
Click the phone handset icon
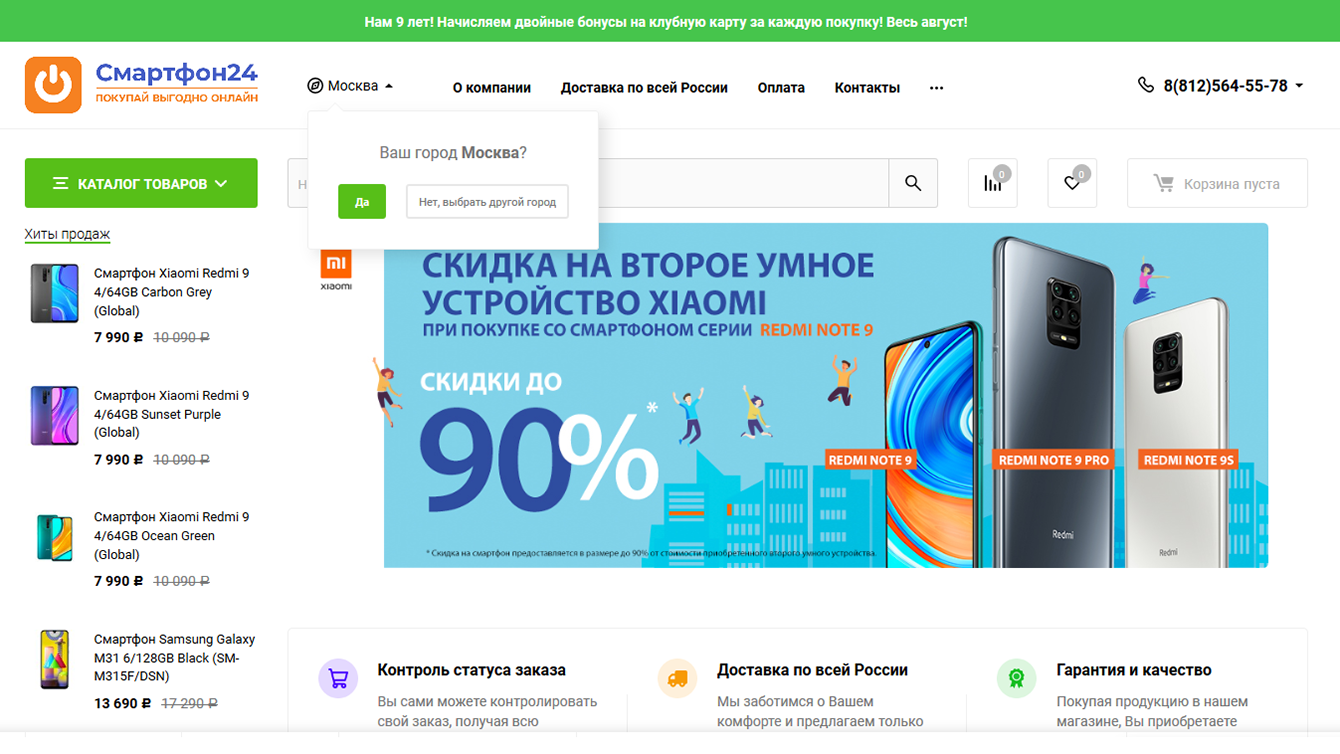pyautogui.click(x=1146, y=85)
